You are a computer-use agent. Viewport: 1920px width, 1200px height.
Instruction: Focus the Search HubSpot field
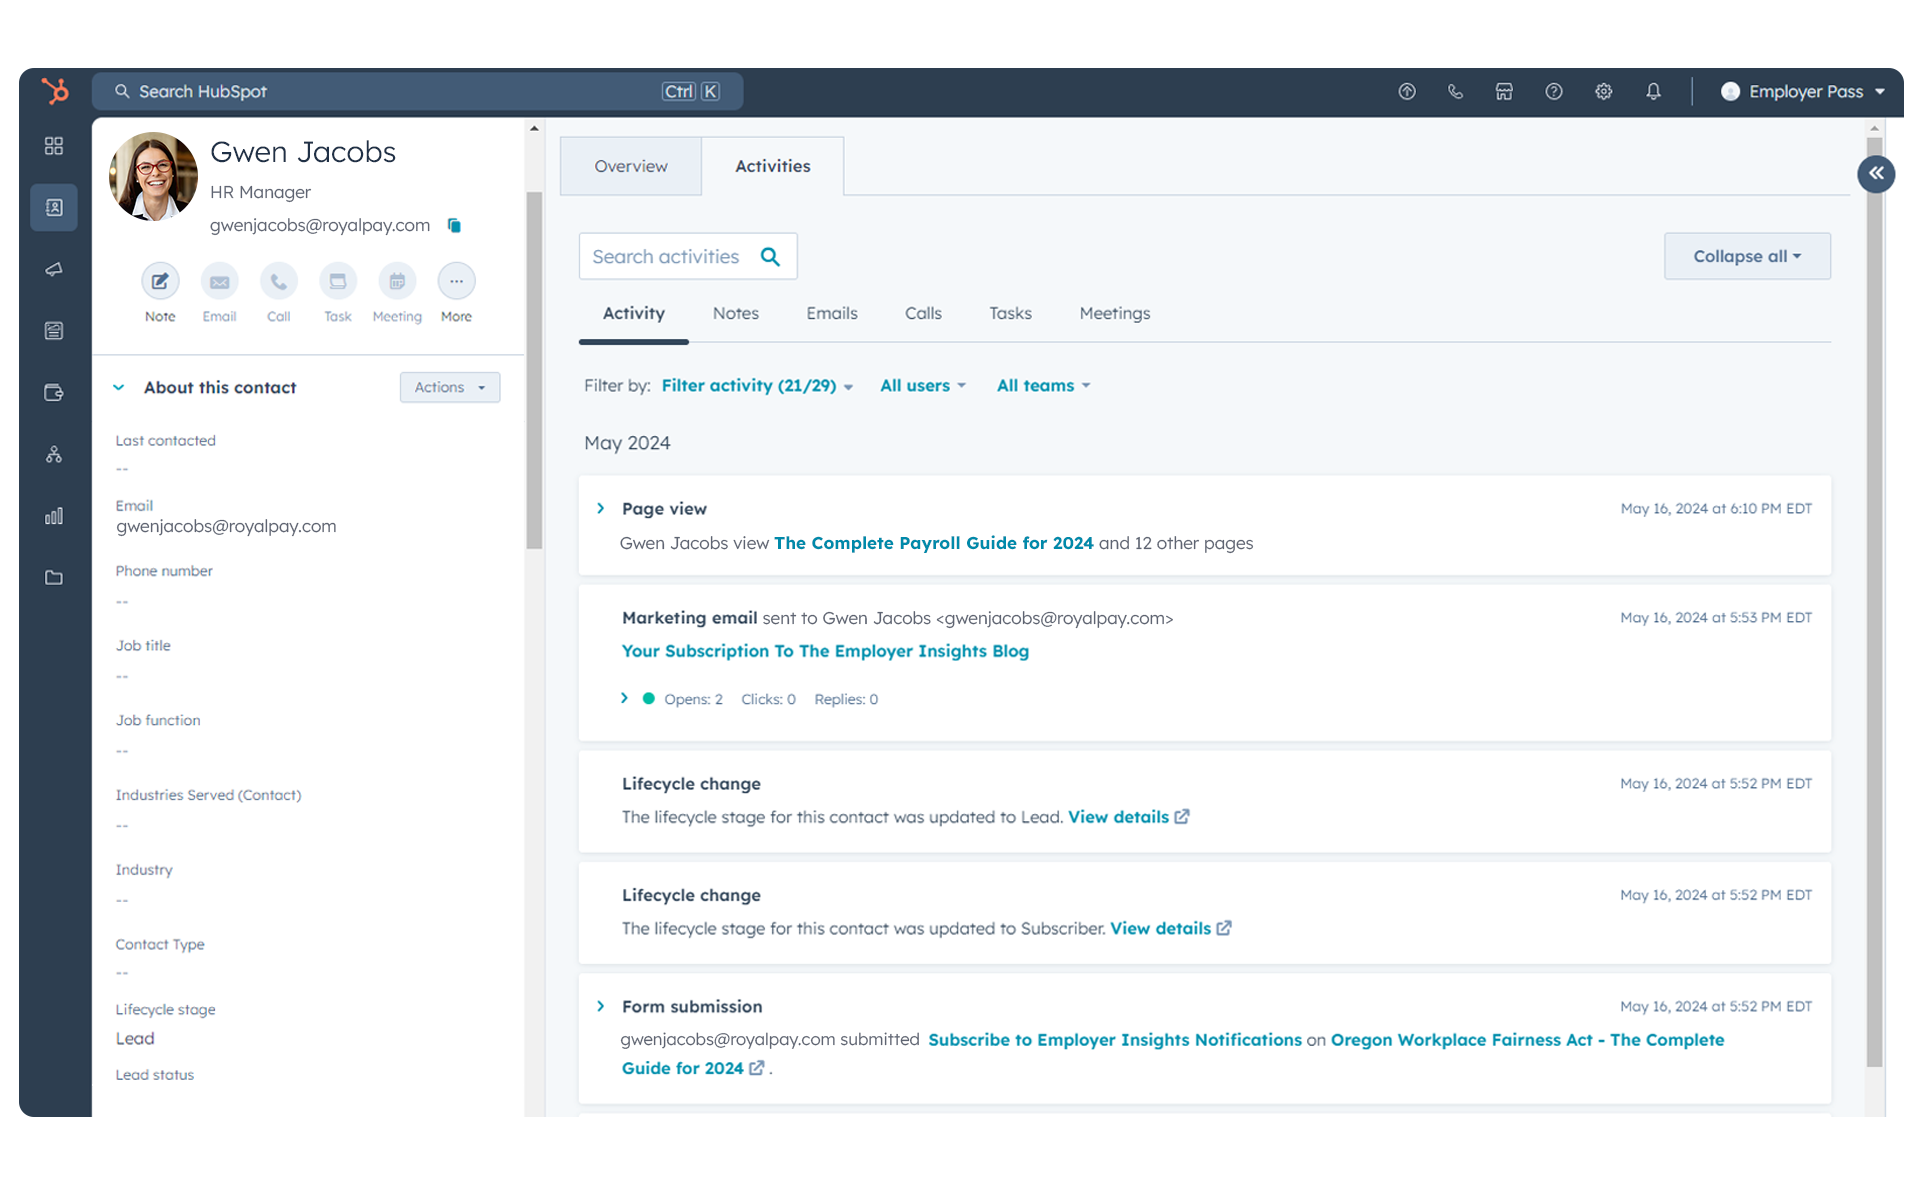tap(417, 91)
